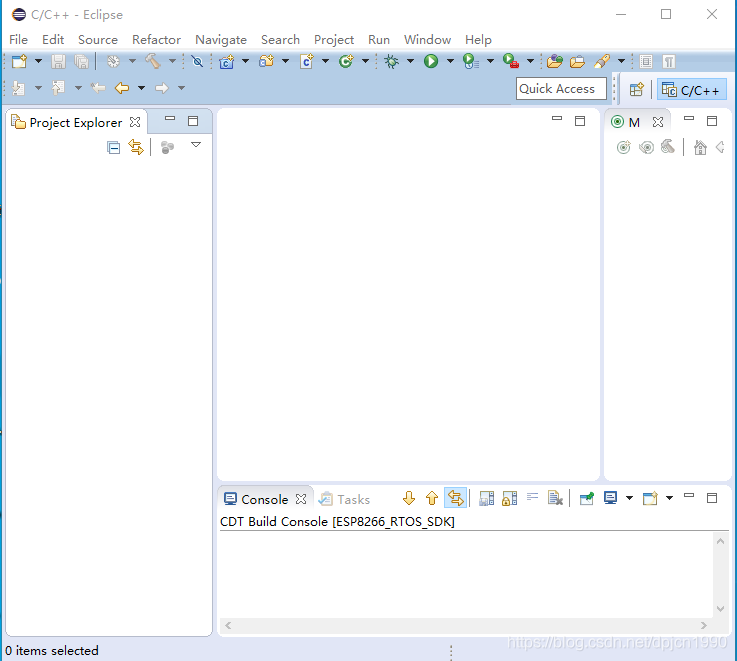Click the Back navigation arrow
Screen dimensions: 737x661
pos(122,88)
